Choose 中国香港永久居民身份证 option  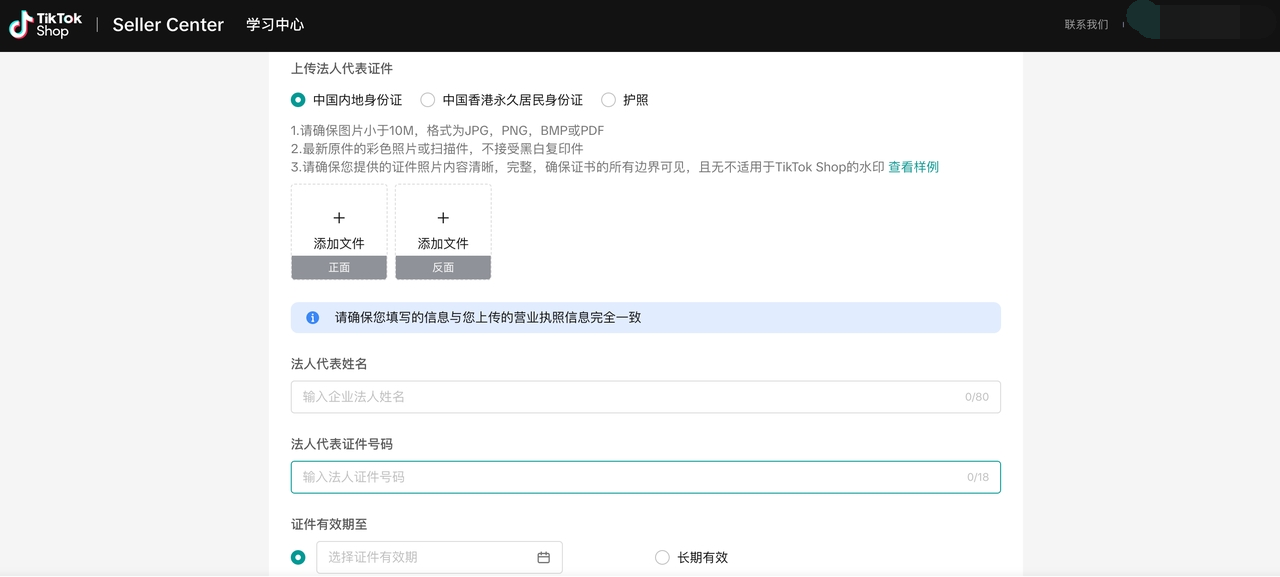[x=428, y=100]
